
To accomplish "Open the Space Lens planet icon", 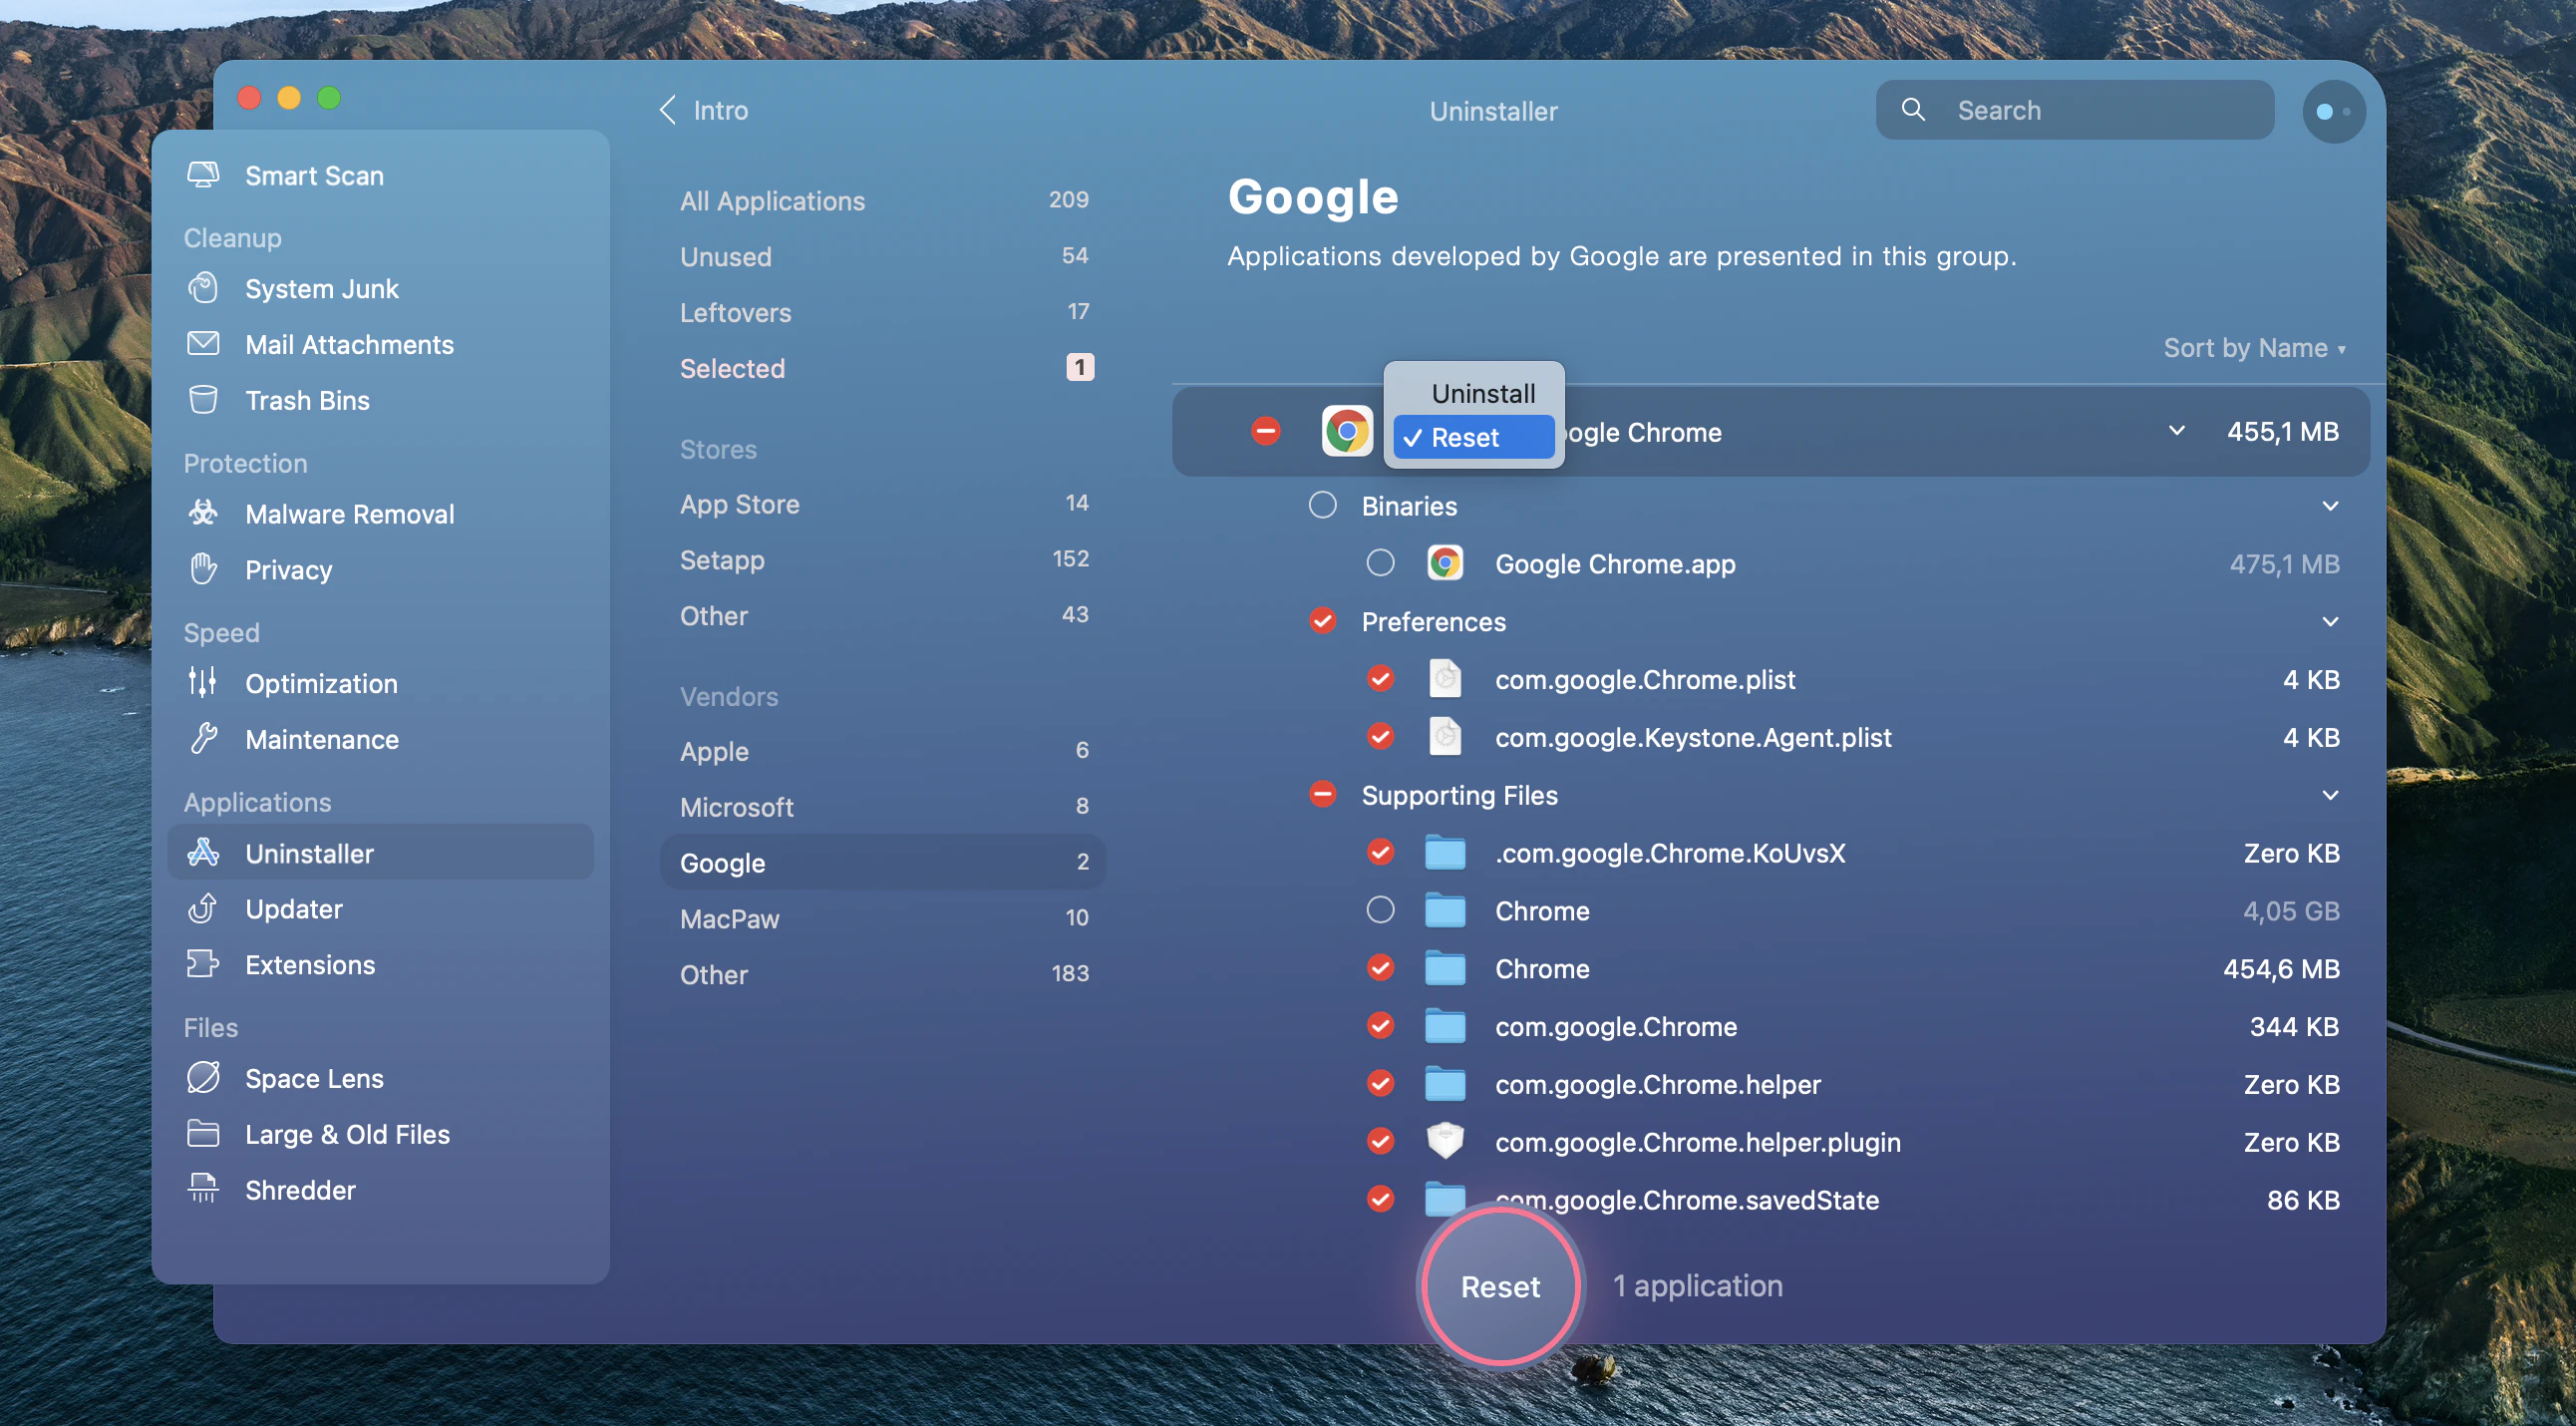I will point(203,1078).
